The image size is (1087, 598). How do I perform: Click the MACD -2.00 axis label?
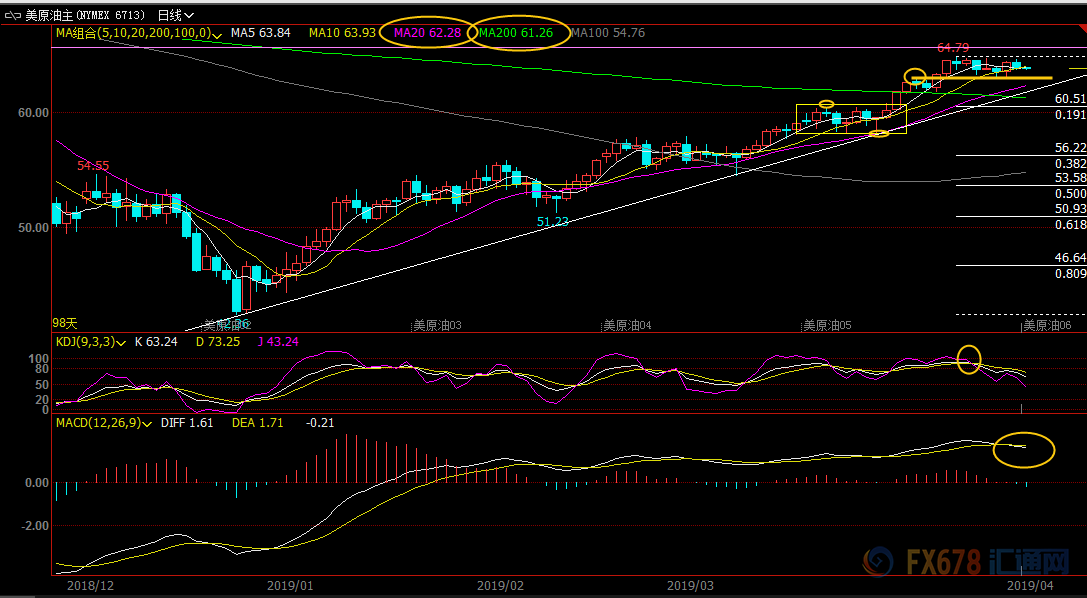(35, 526)
